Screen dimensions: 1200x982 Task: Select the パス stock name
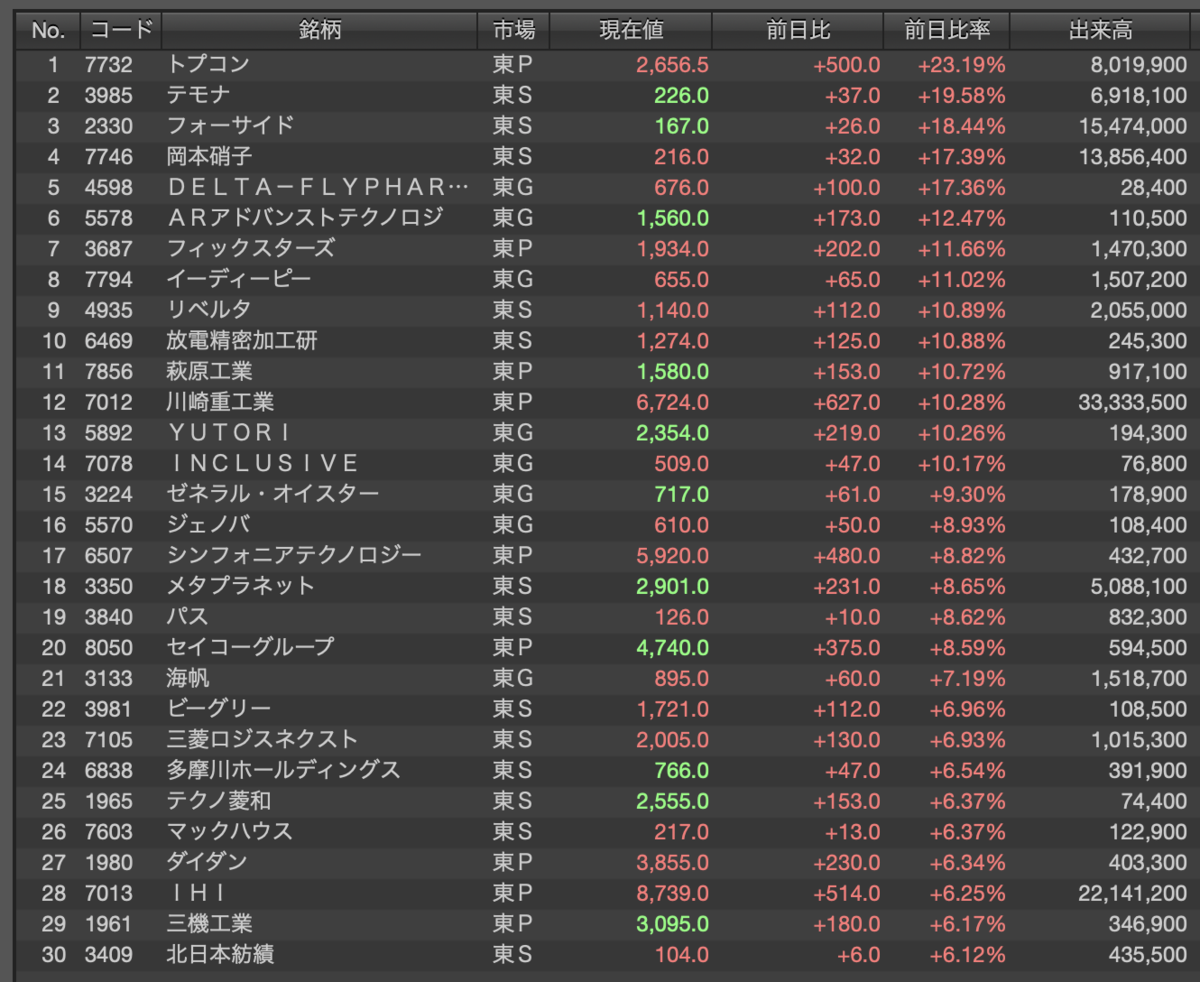coord(188,617)
